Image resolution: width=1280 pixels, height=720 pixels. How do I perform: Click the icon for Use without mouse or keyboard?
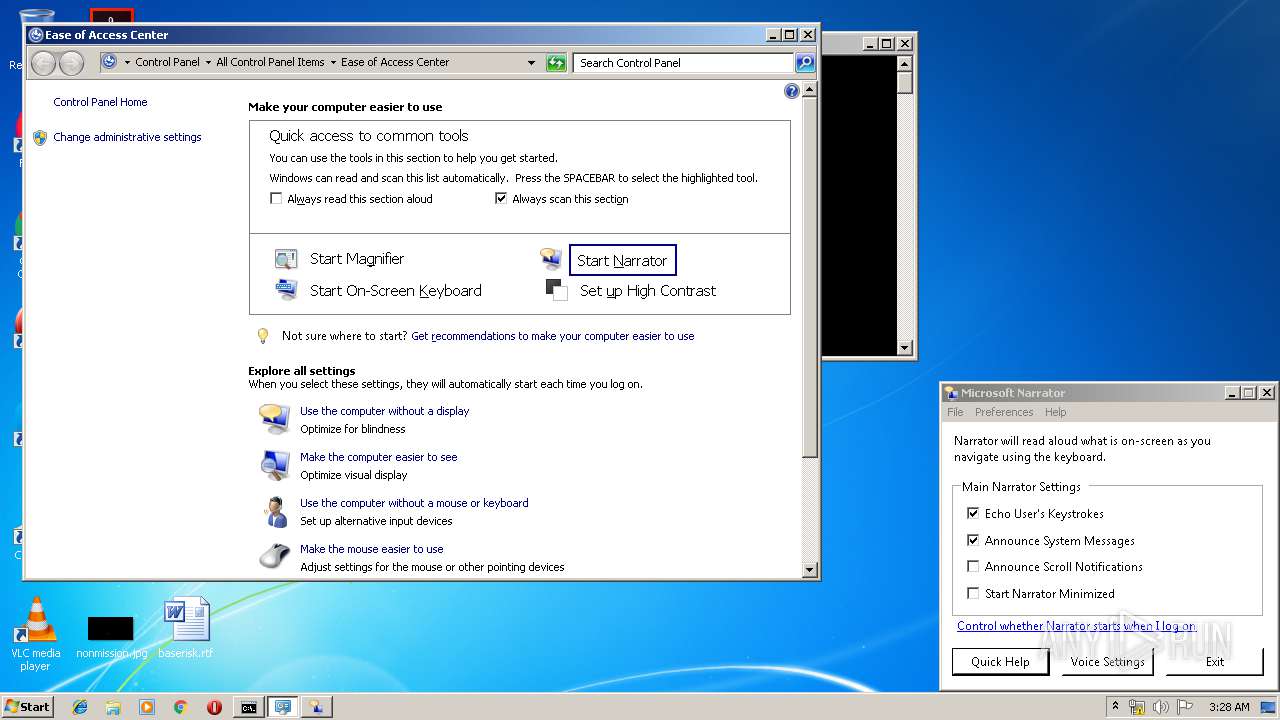275,511
